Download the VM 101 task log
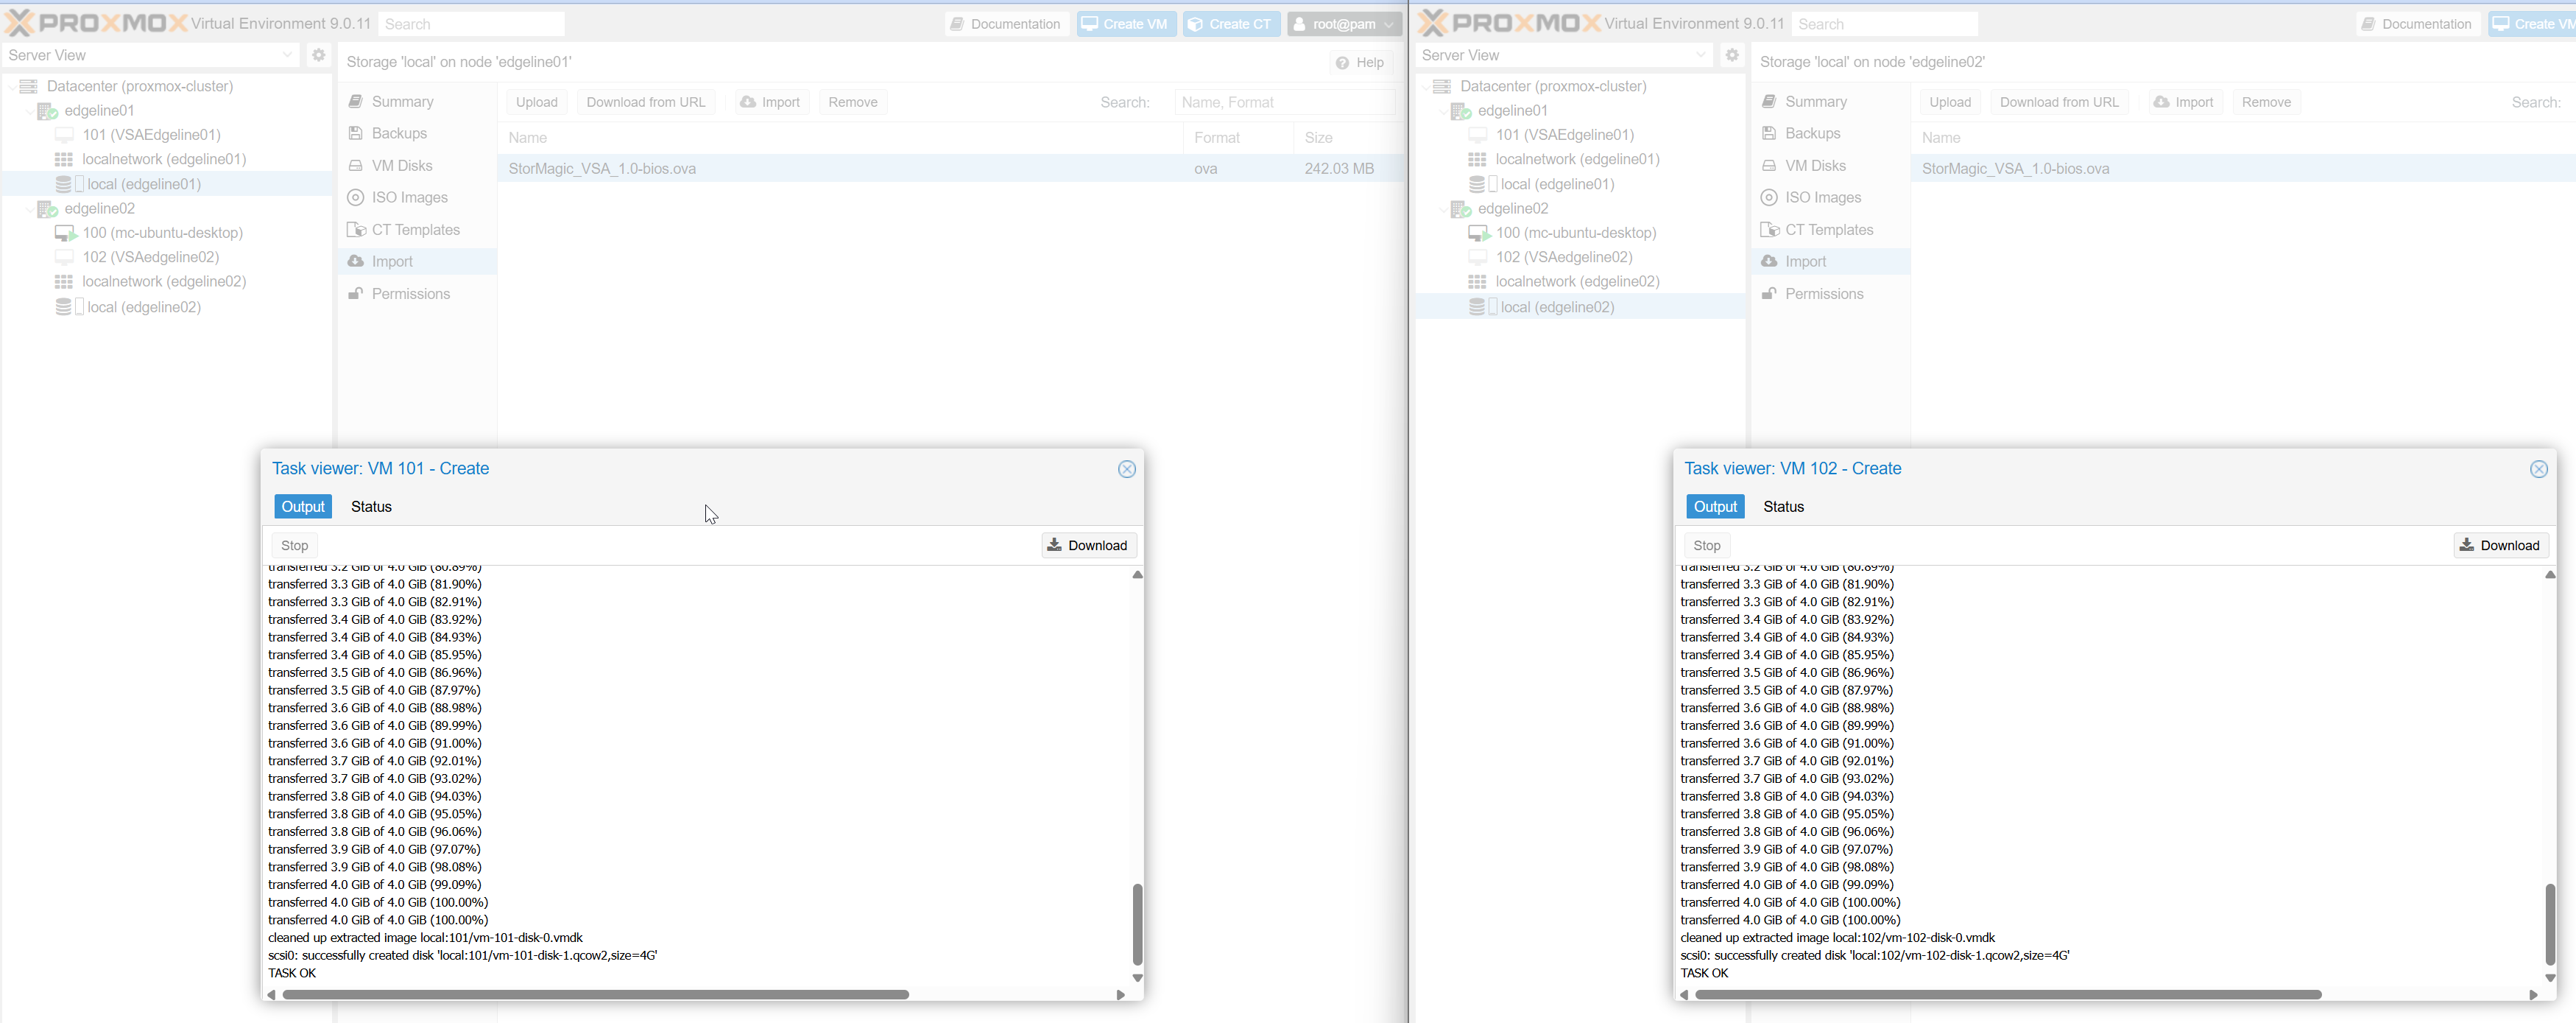Viewport: 2576px width, 1023px height. [x=1088, y=546]
